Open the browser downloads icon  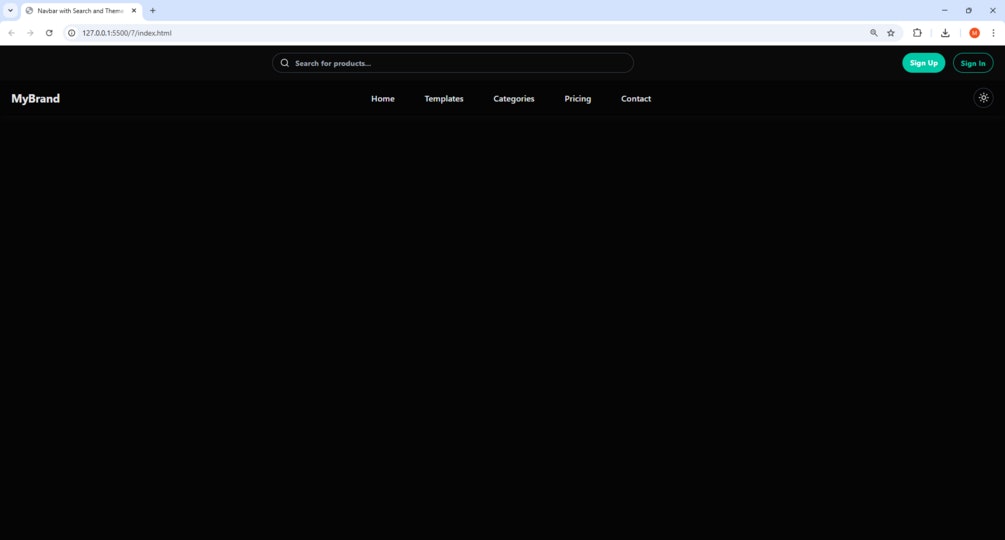tap(945, 33)
